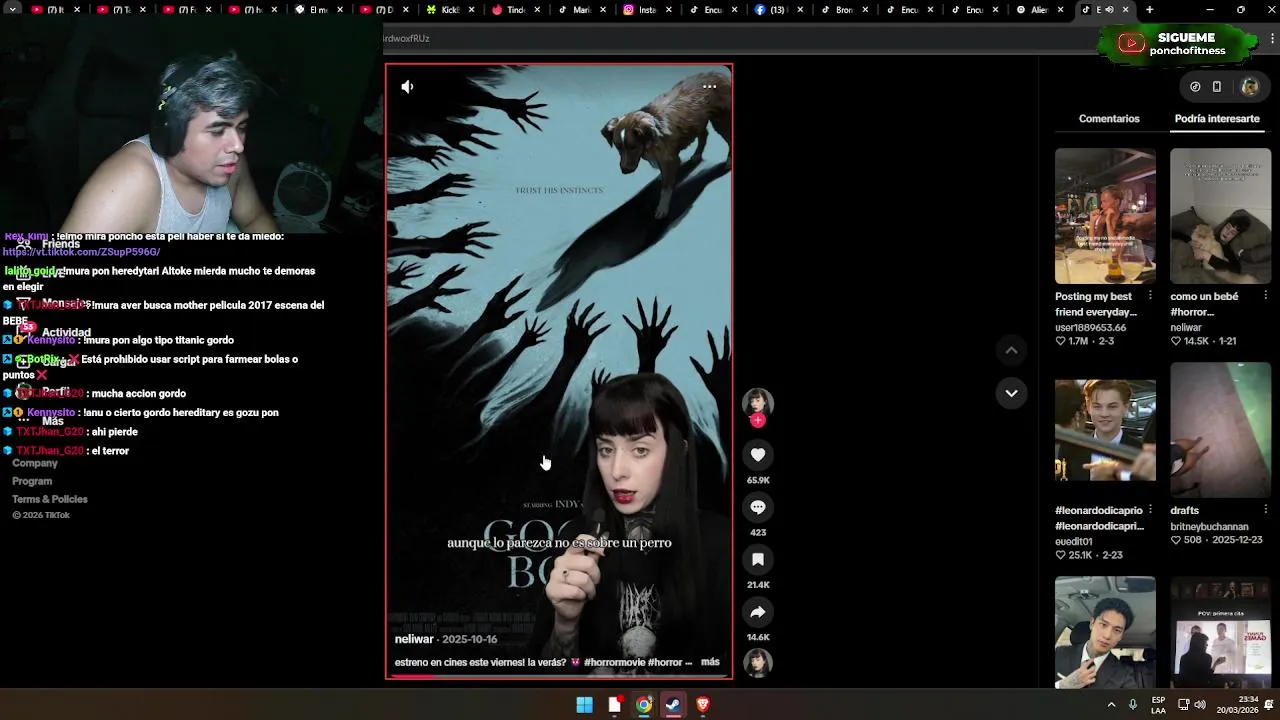Save video with the bookmark icon

pos(758,560)
